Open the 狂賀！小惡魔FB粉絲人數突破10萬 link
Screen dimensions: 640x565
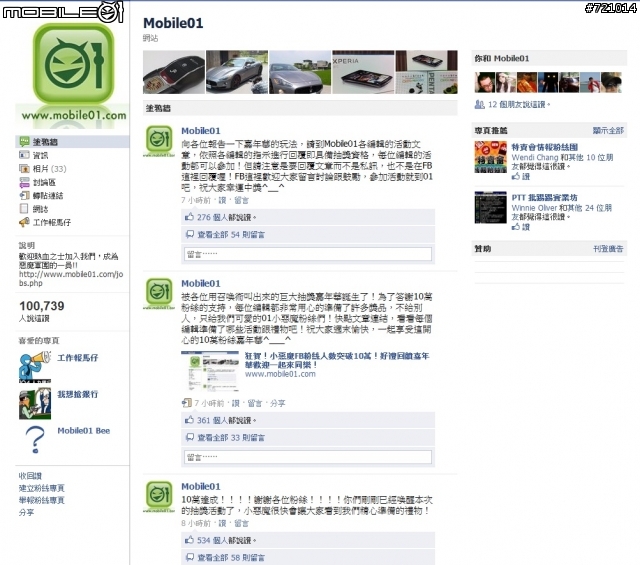click(337, 360)
